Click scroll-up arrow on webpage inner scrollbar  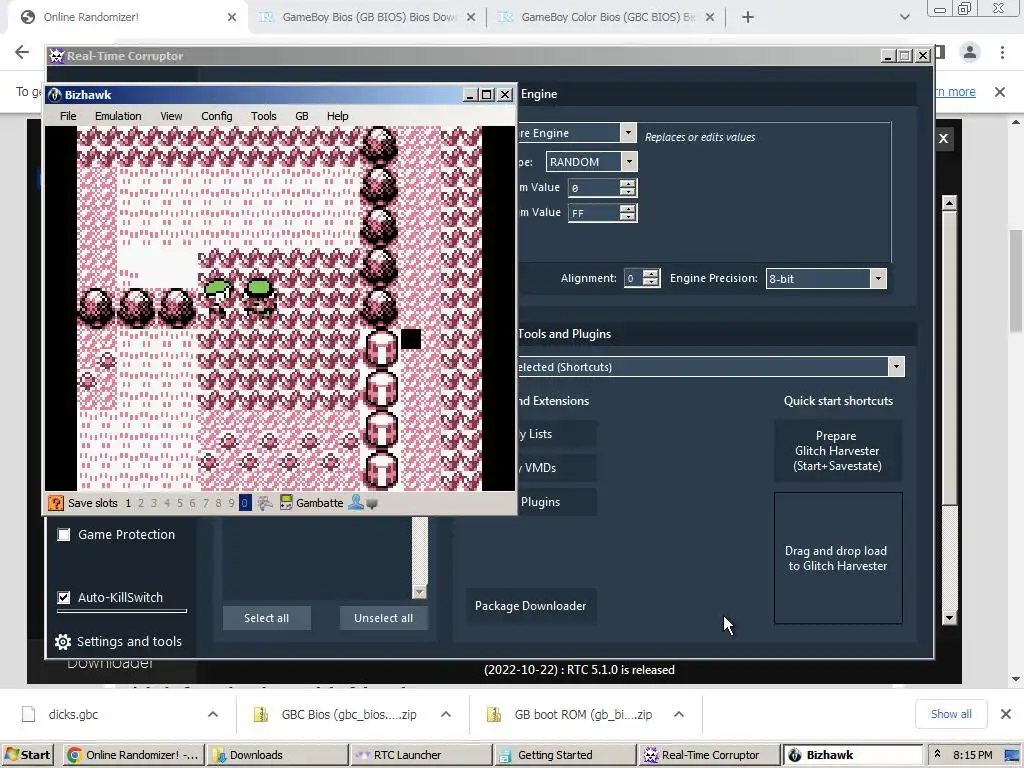[950, 203]
